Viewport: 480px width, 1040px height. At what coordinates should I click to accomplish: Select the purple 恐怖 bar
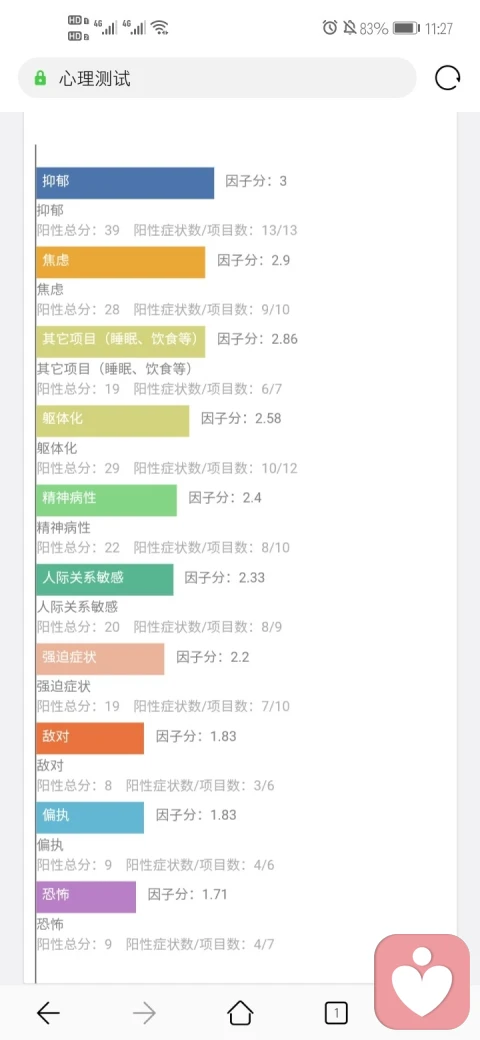tap(86, 897)
